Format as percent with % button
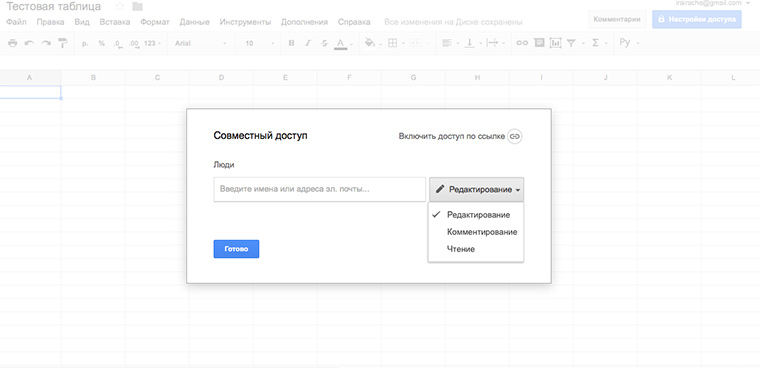This screenshot has width=760, height=368. [x=101, y=43]
